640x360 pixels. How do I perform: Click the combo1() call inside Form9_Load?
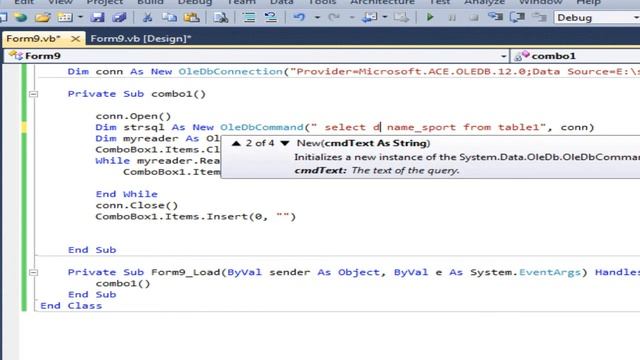click(123, 283)
